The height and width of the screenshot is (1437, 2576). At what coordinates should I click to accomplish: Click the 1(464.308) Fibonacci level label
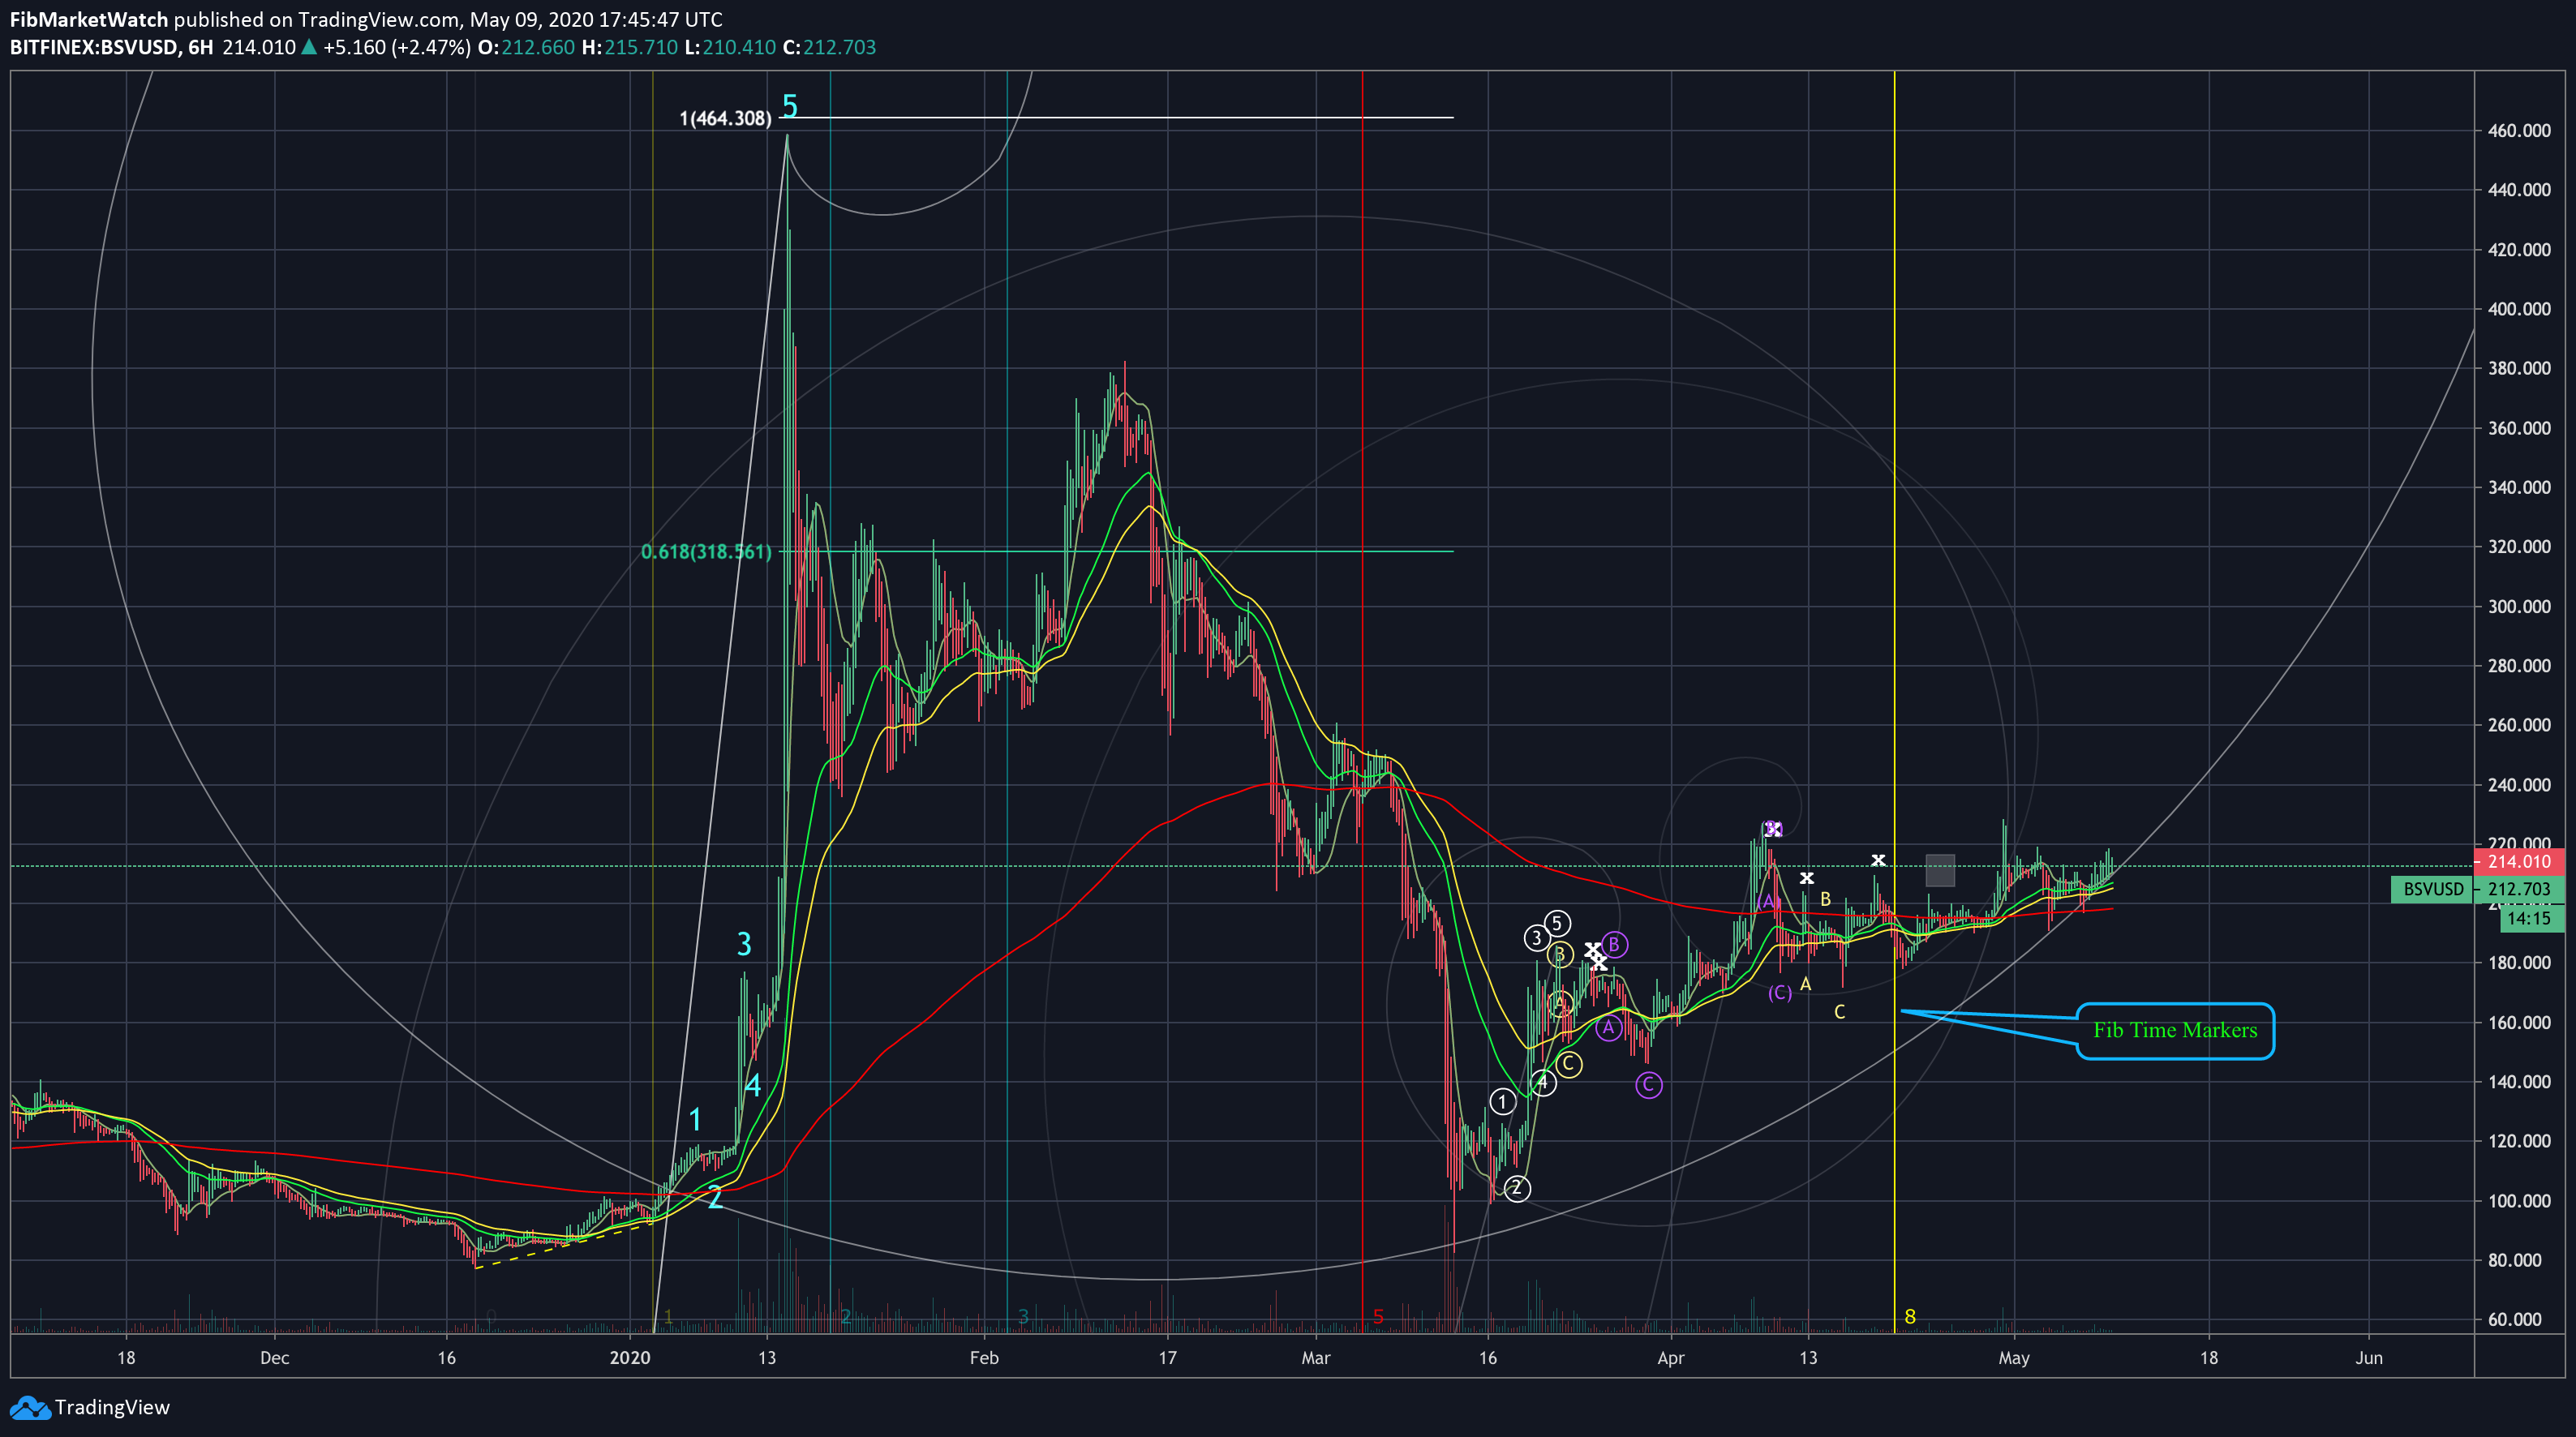725,119
